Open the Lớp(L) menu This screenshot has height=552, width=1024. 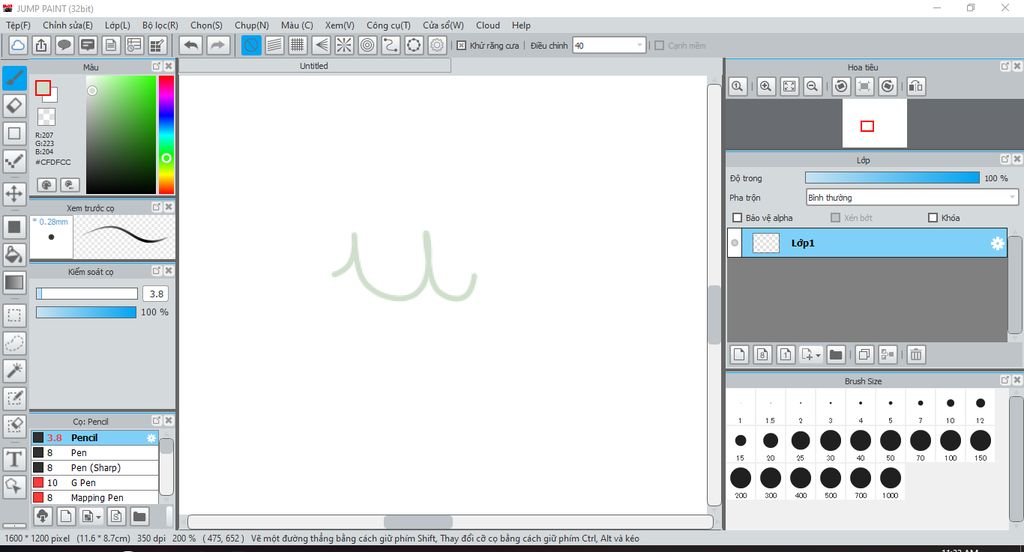point(118,25)
